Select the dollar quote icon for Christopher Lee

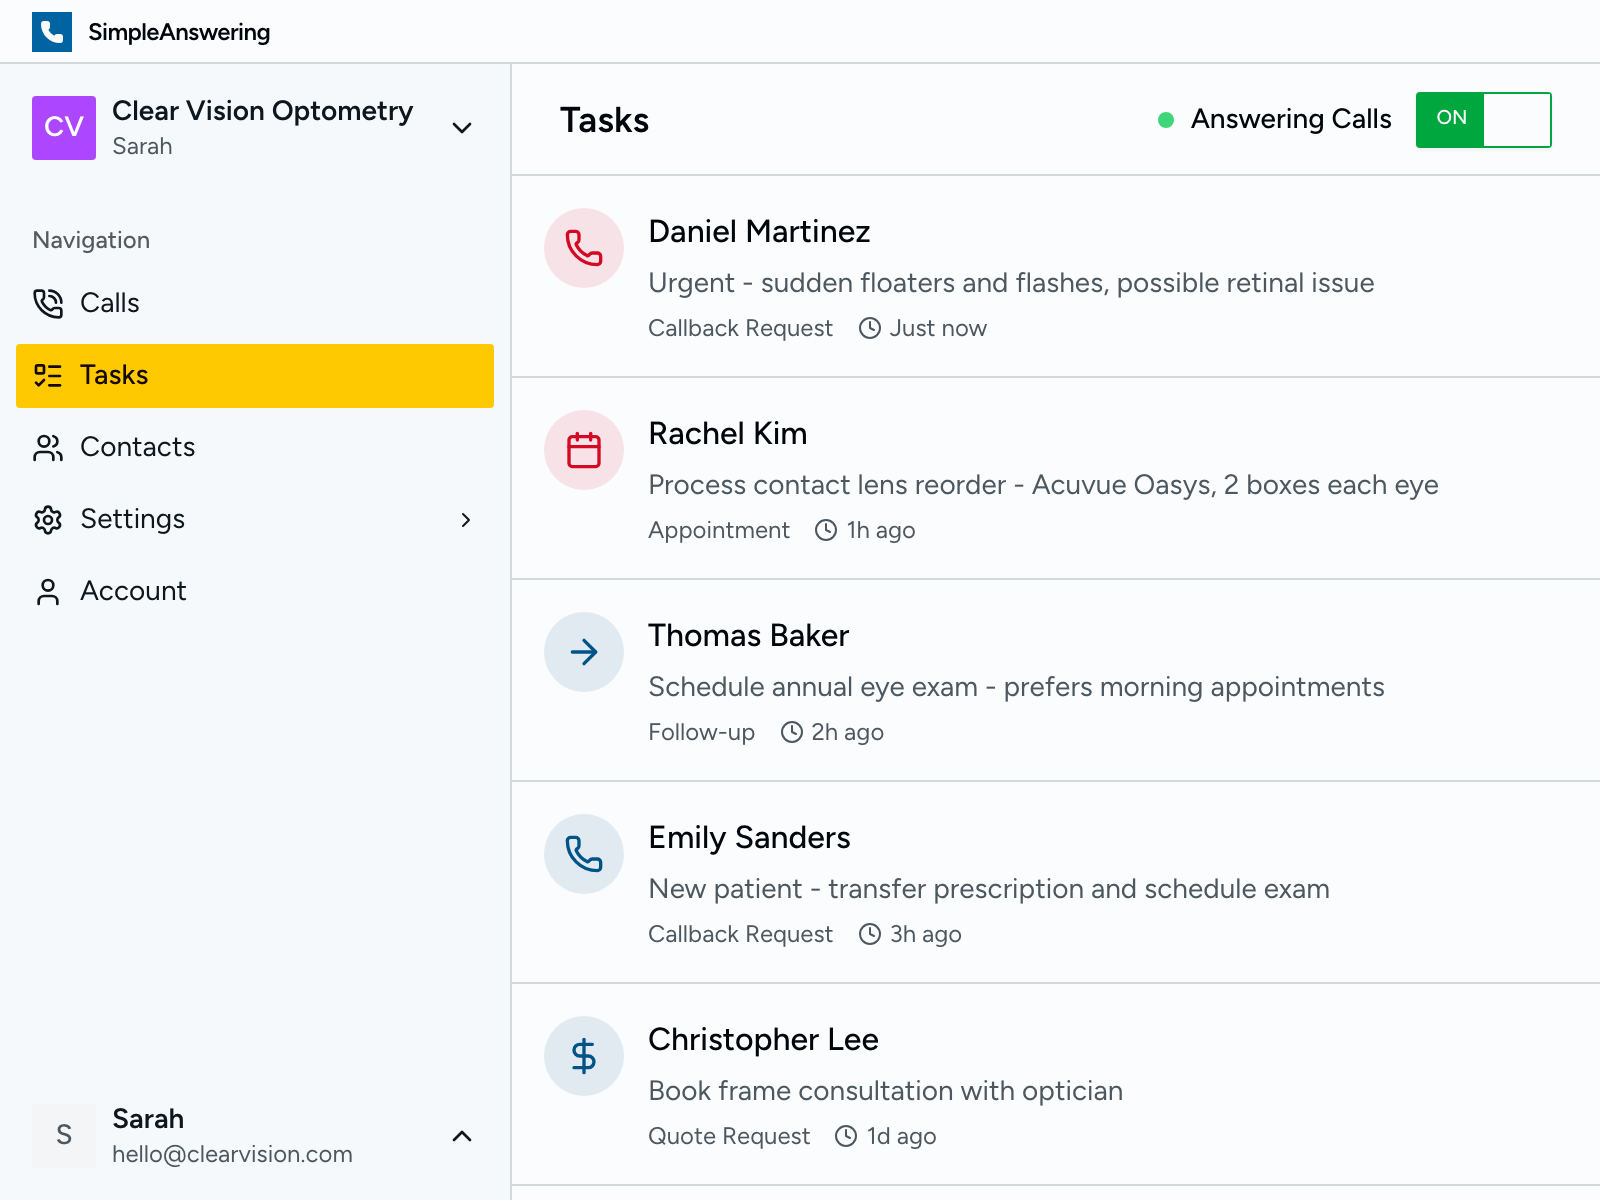click(583, 1056)
